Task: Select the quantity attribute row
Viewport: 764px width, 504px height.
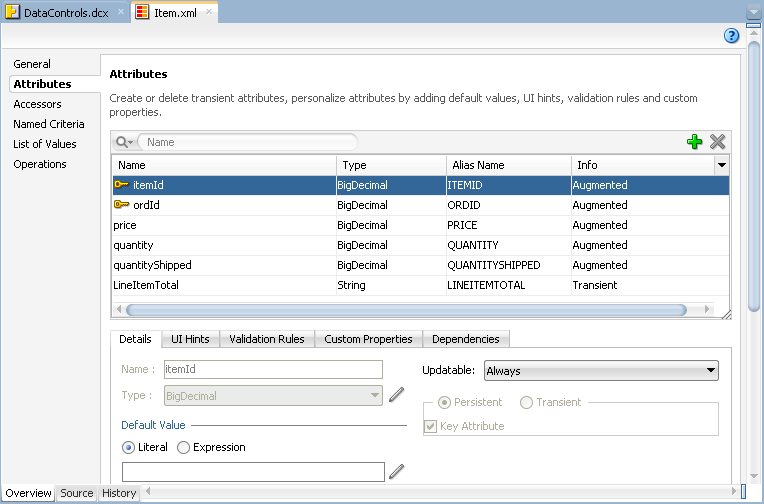Action: coord(420,245)
